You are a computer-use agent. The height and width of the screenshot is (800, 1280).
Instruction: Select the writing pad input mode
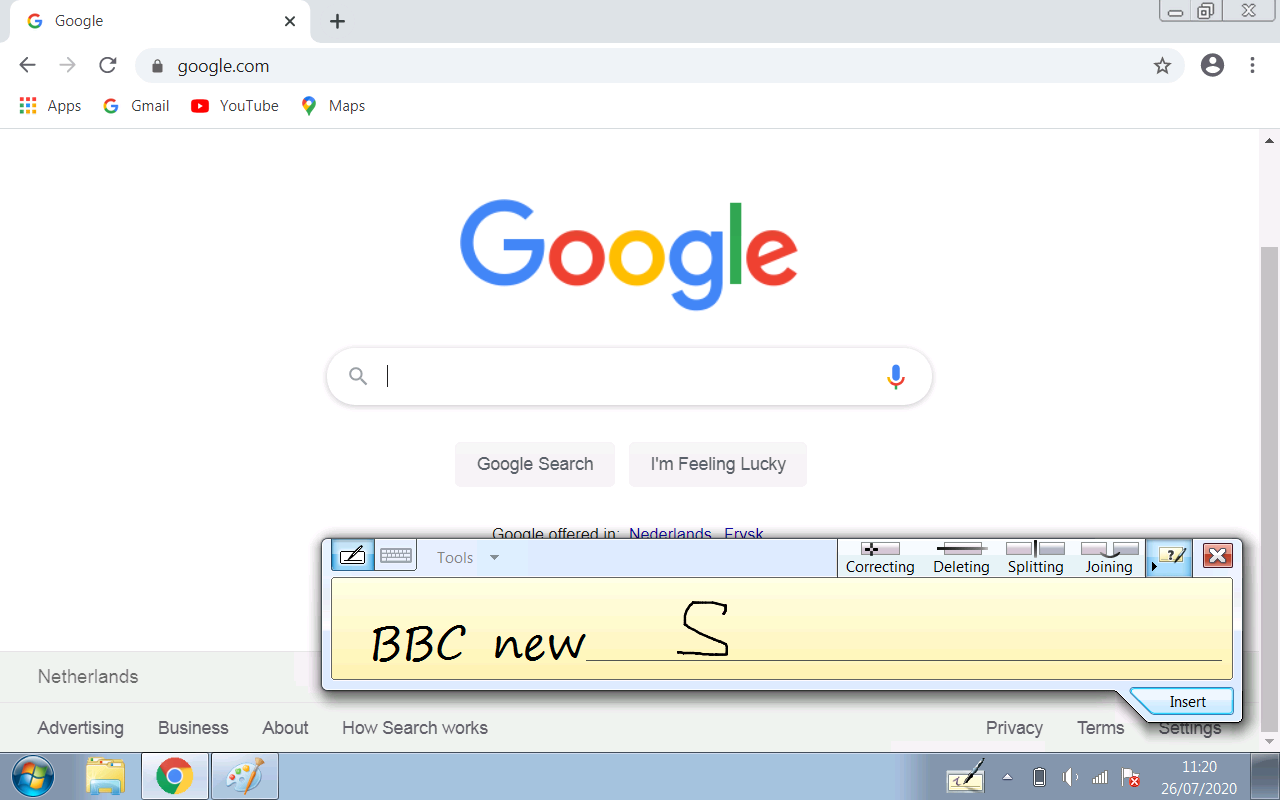[352, 554]
